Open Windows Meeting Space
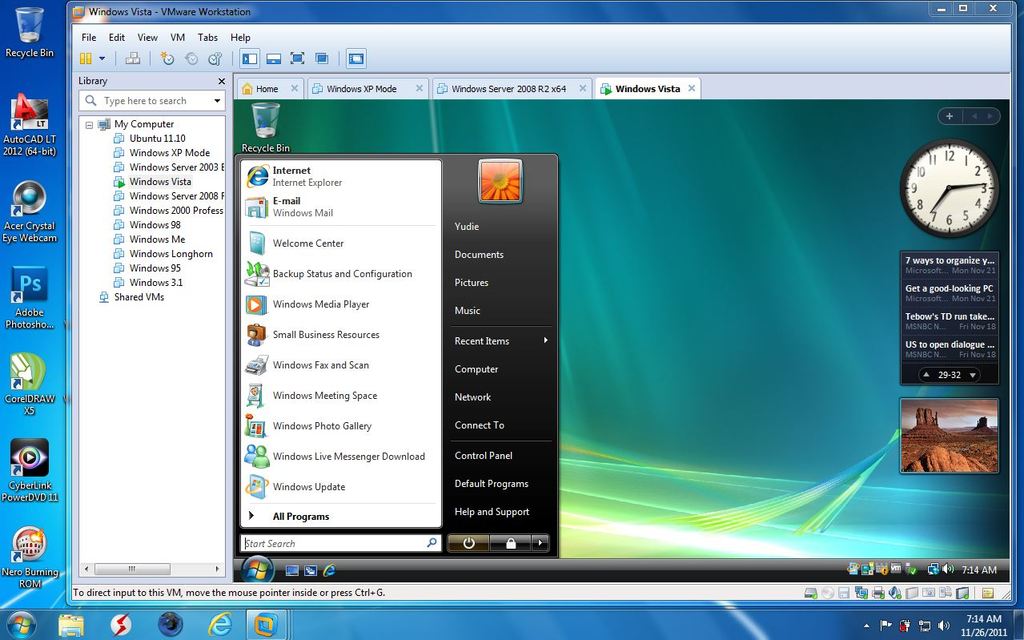The width and height of the screenshot is (1024, 640). [x=341, y=396]
